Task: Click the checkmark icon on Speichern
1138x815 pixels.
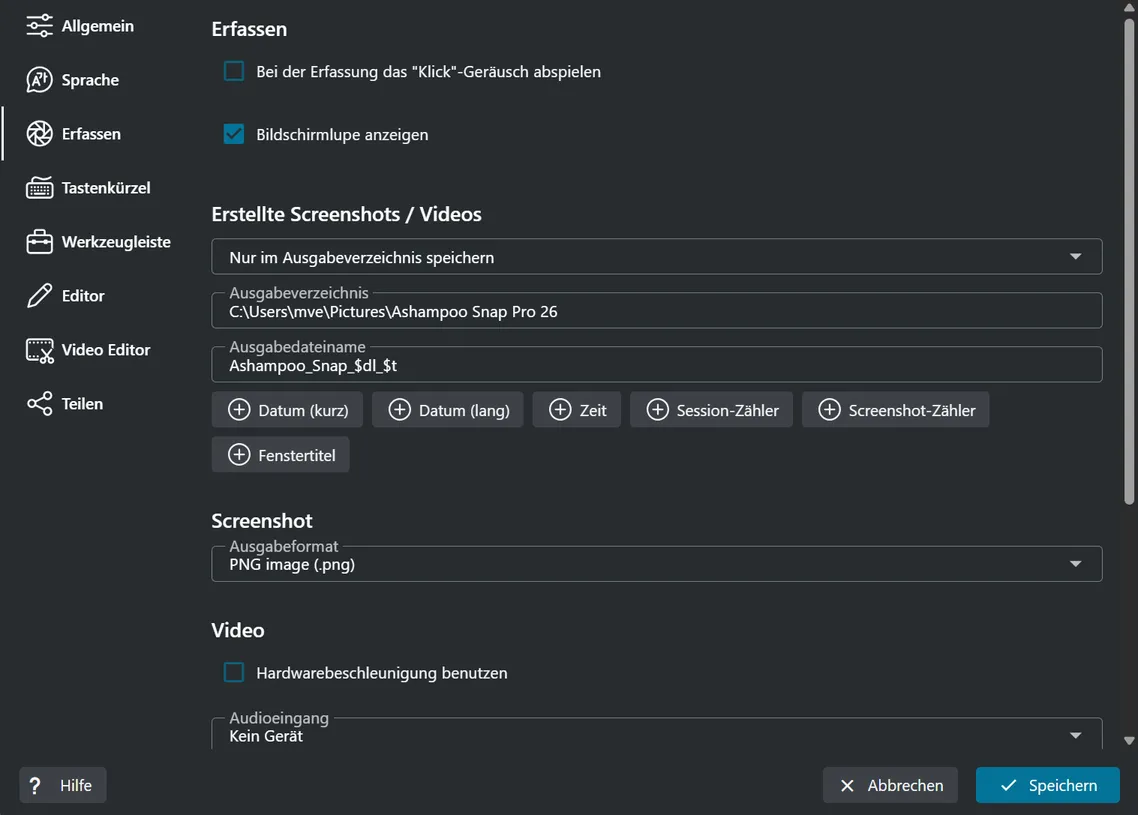Action: (x=1008, y=785)
